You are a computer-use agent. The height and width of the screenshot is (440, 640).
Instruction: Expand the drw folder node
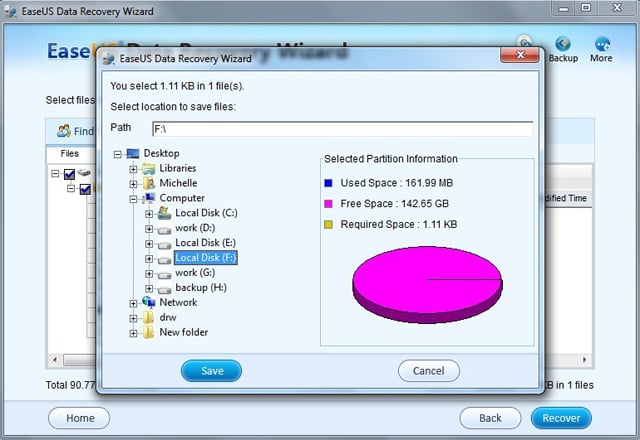coord(133,318)
